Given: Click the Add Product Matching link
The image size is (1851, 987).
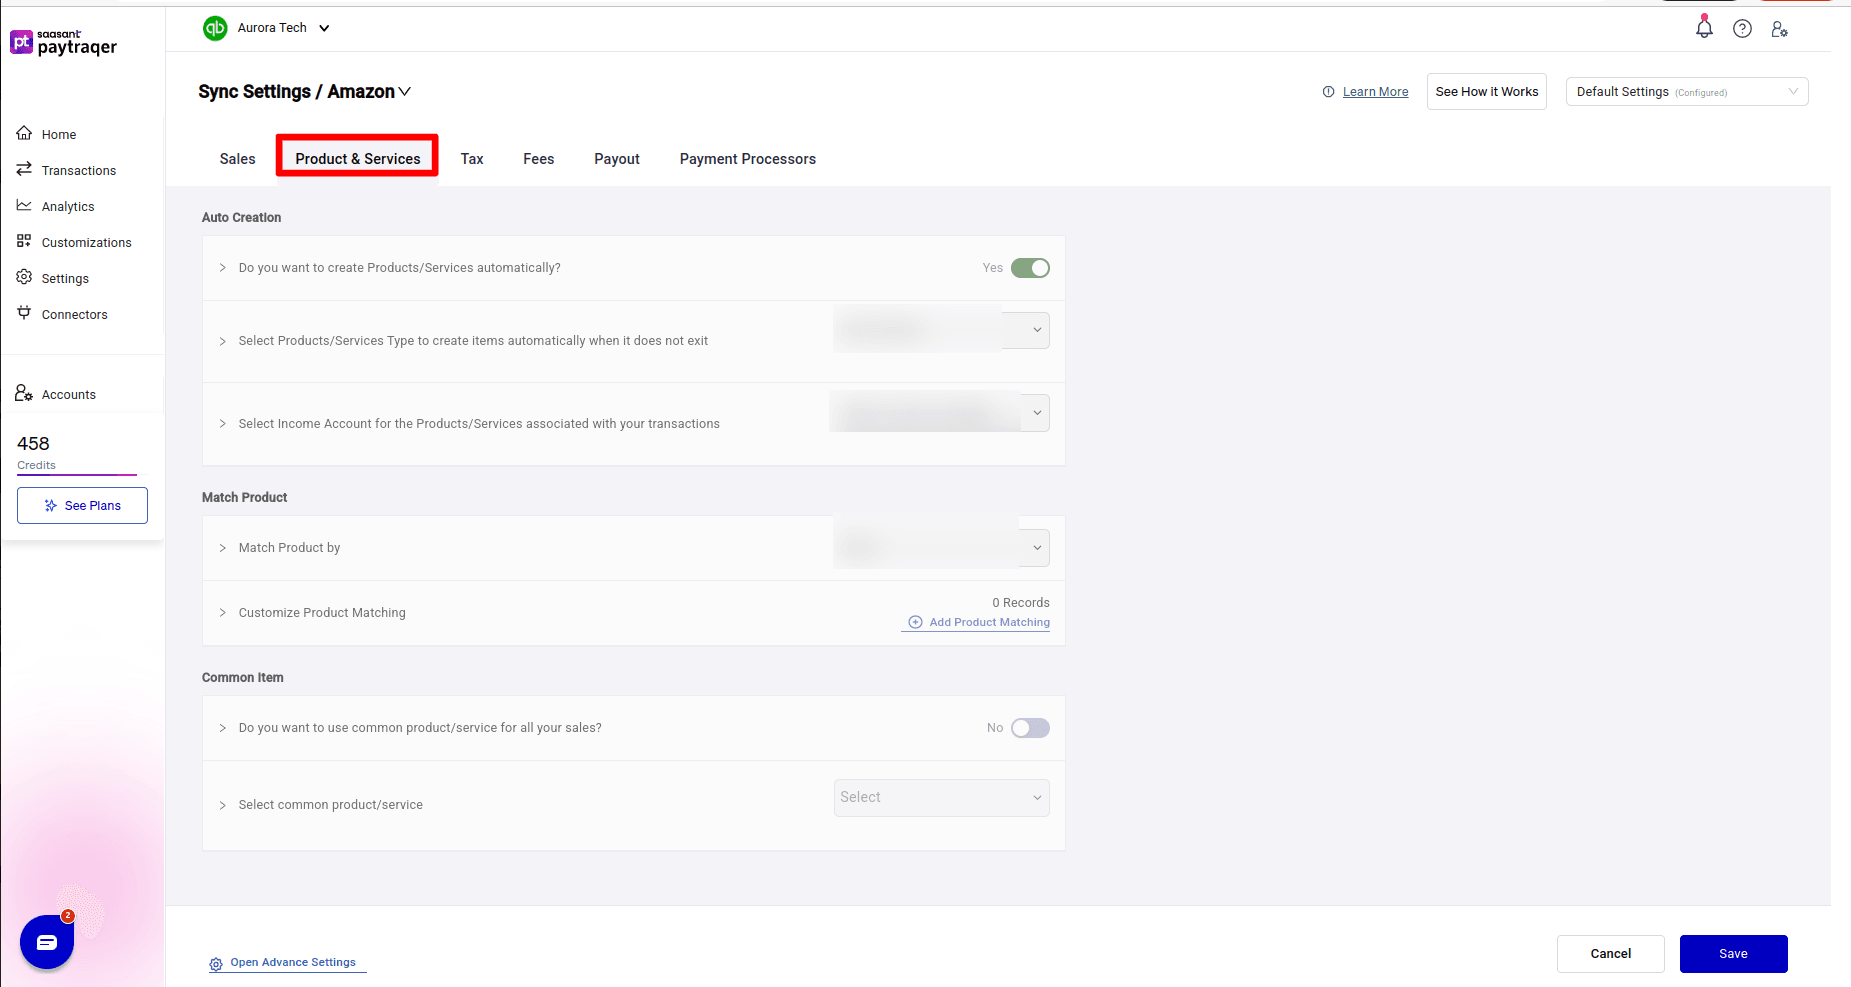Looking at the screenshot, I should click(x=987, y=621).
